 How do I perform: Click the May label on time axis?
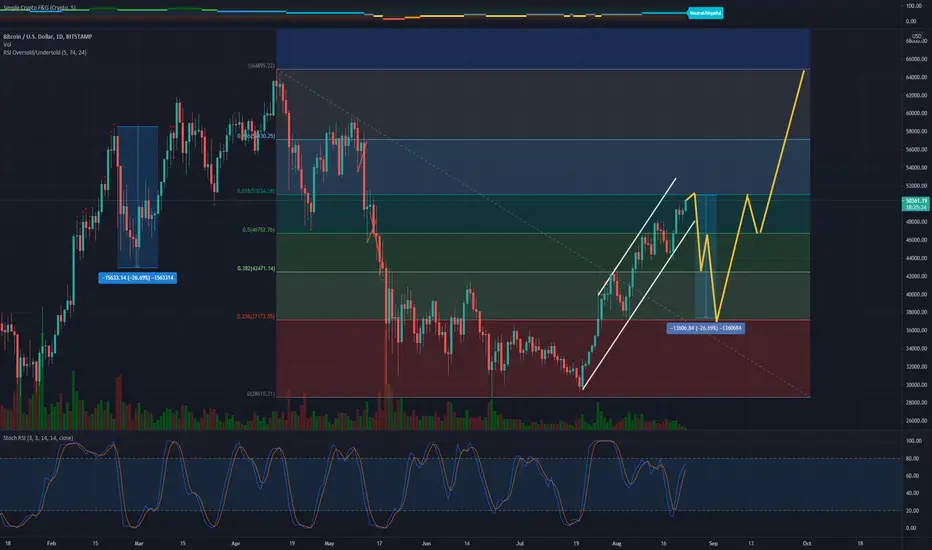click(x=329, y=543)
